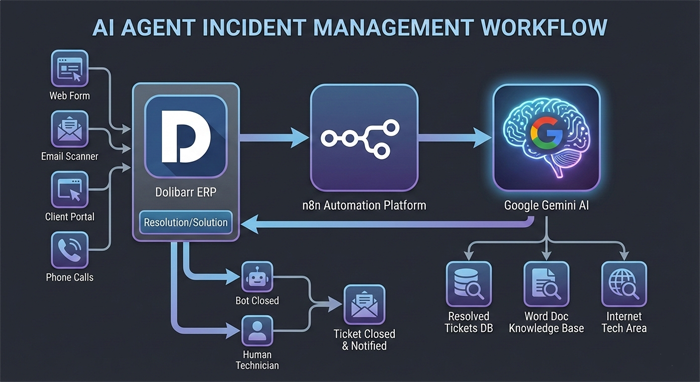Viewport: 700px width, 382px height.
Task: Click the diagram title heading text
Action: point(350,27)
